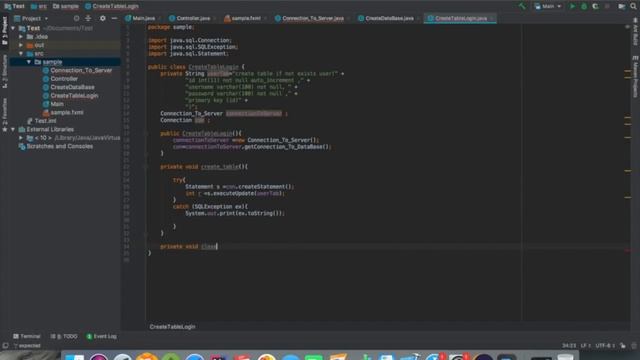The height and width of the screenshot is (360, 640).
Task: Click the lock icon in the status bar
Action: click(x=622, y=345)
